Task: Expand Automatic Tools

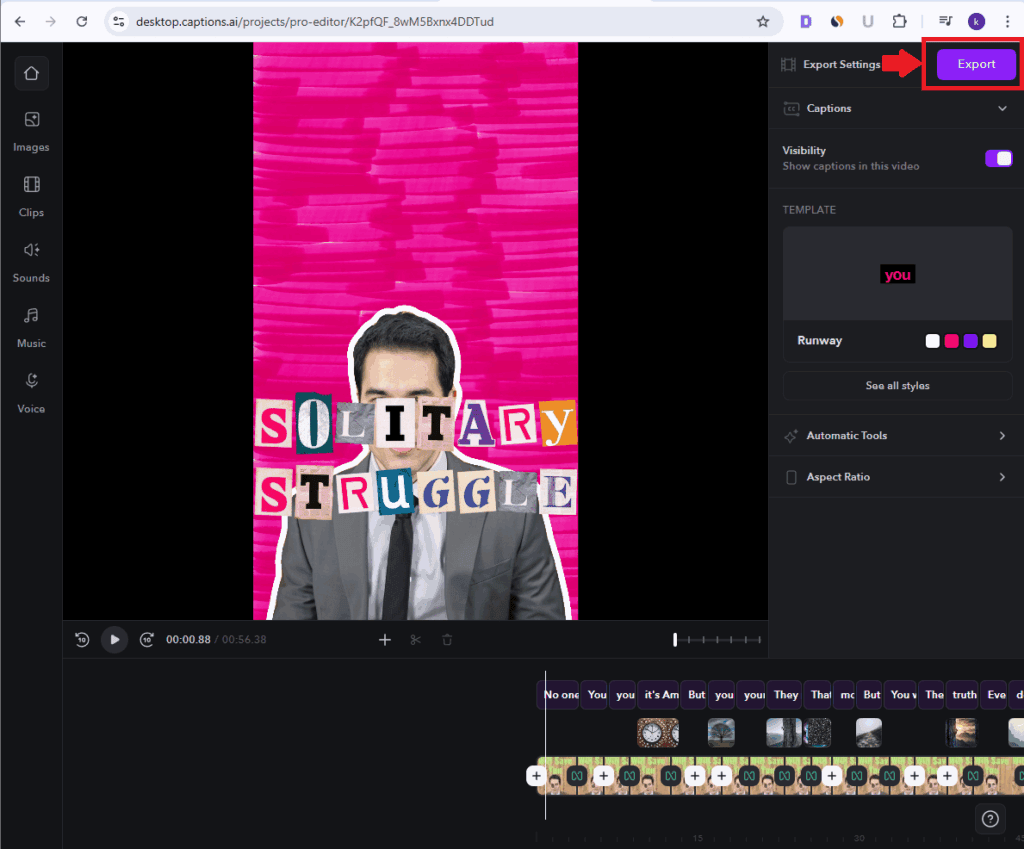Action: click(x=896, y=436)
